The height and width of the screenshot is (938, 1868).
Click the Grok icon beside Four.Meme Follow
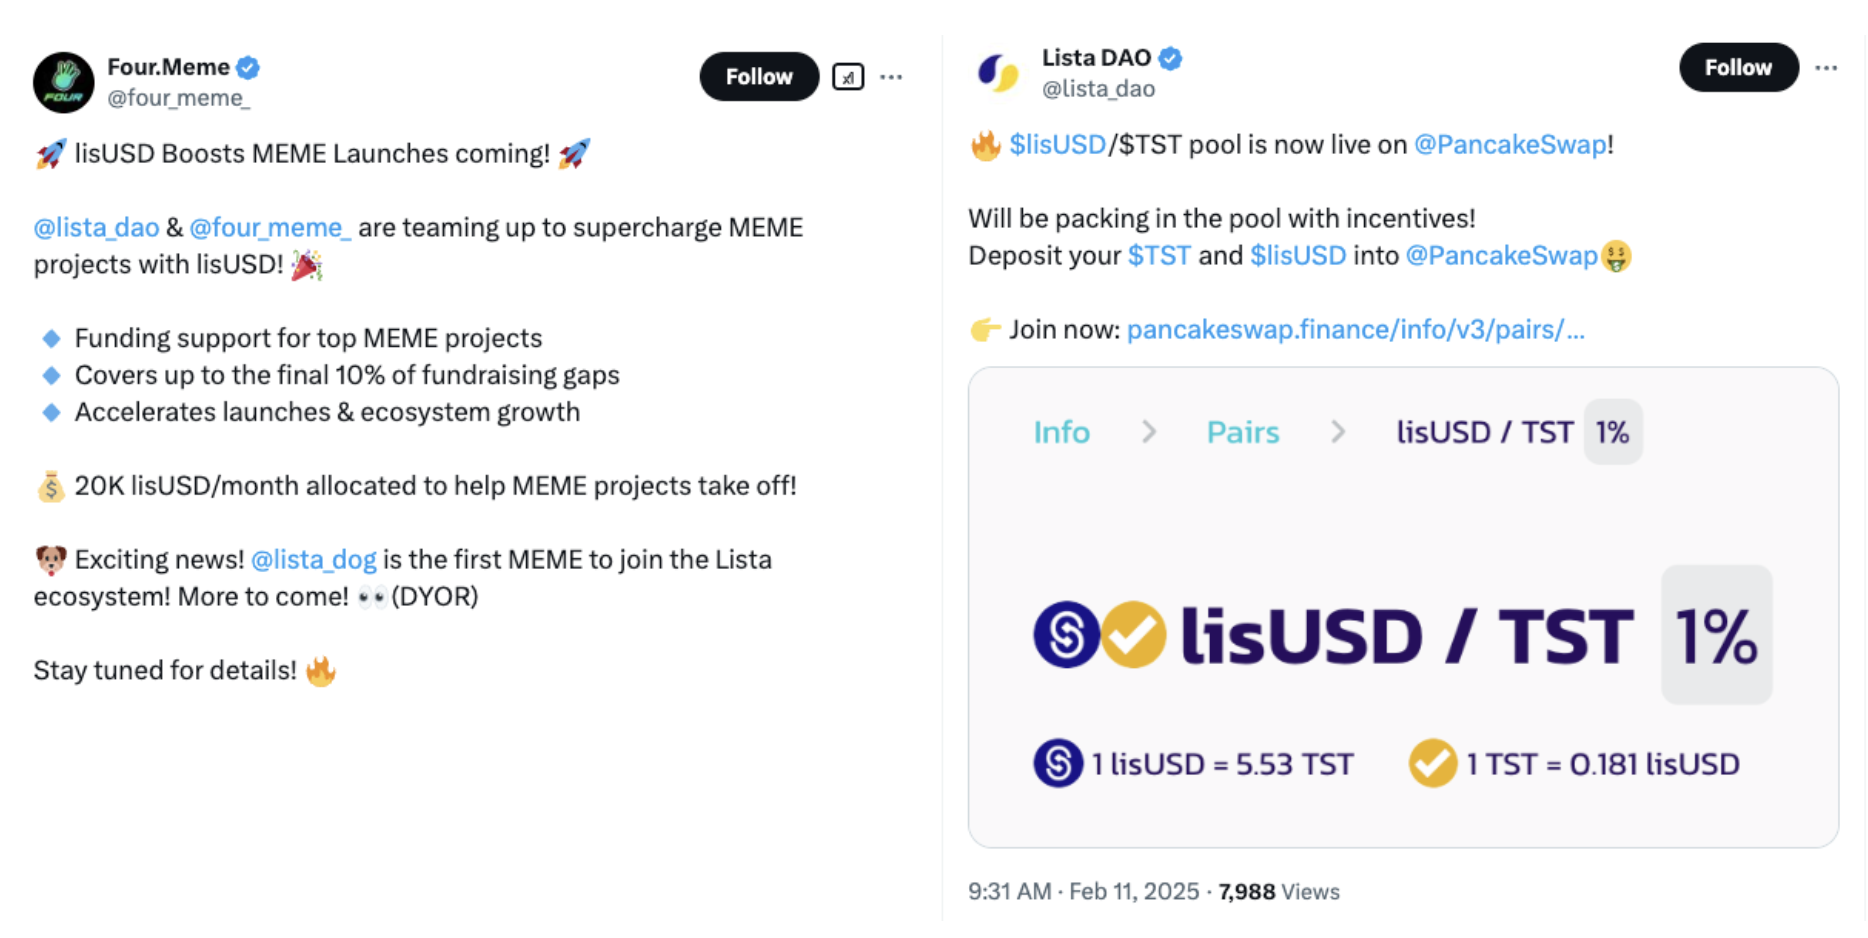[848, 77]
